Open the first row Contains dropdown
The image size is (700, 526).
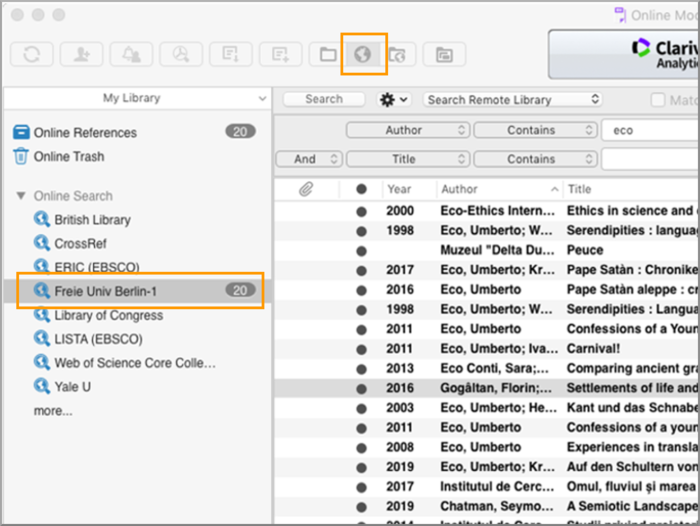pos(535,130)
